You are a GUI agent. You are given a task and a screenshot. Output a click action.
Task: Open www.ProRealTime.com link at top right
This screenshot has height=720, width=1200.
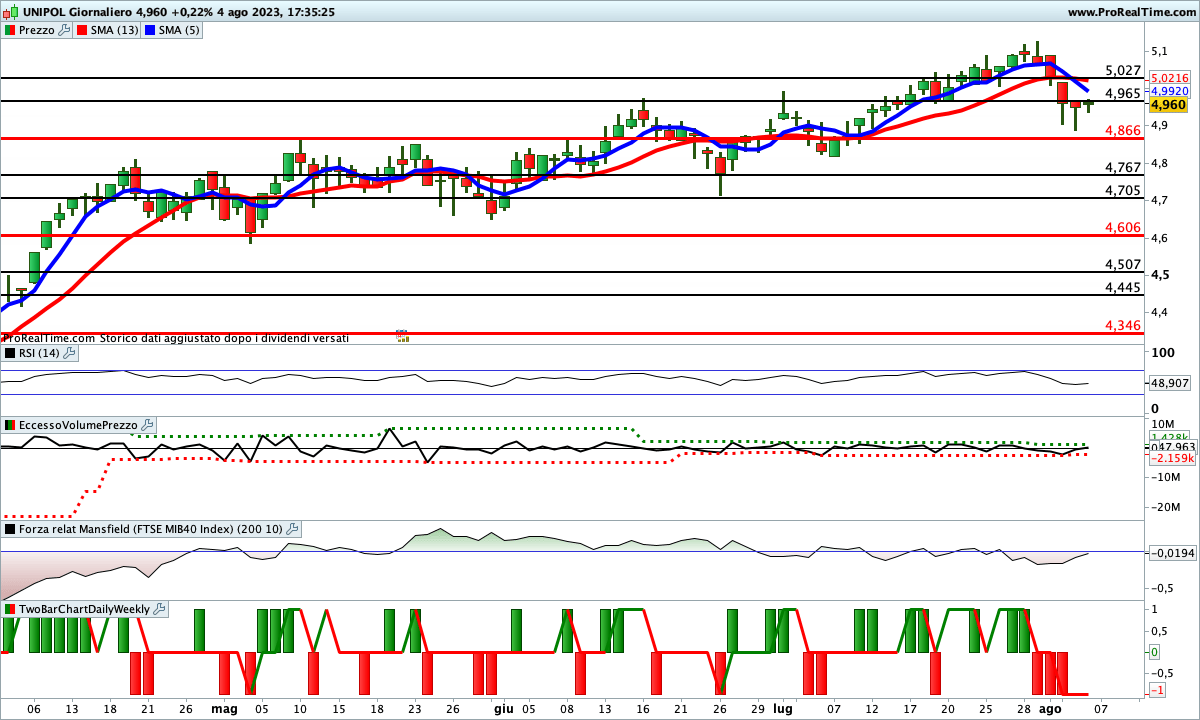pyautogui.click(x=1130, y=12)
